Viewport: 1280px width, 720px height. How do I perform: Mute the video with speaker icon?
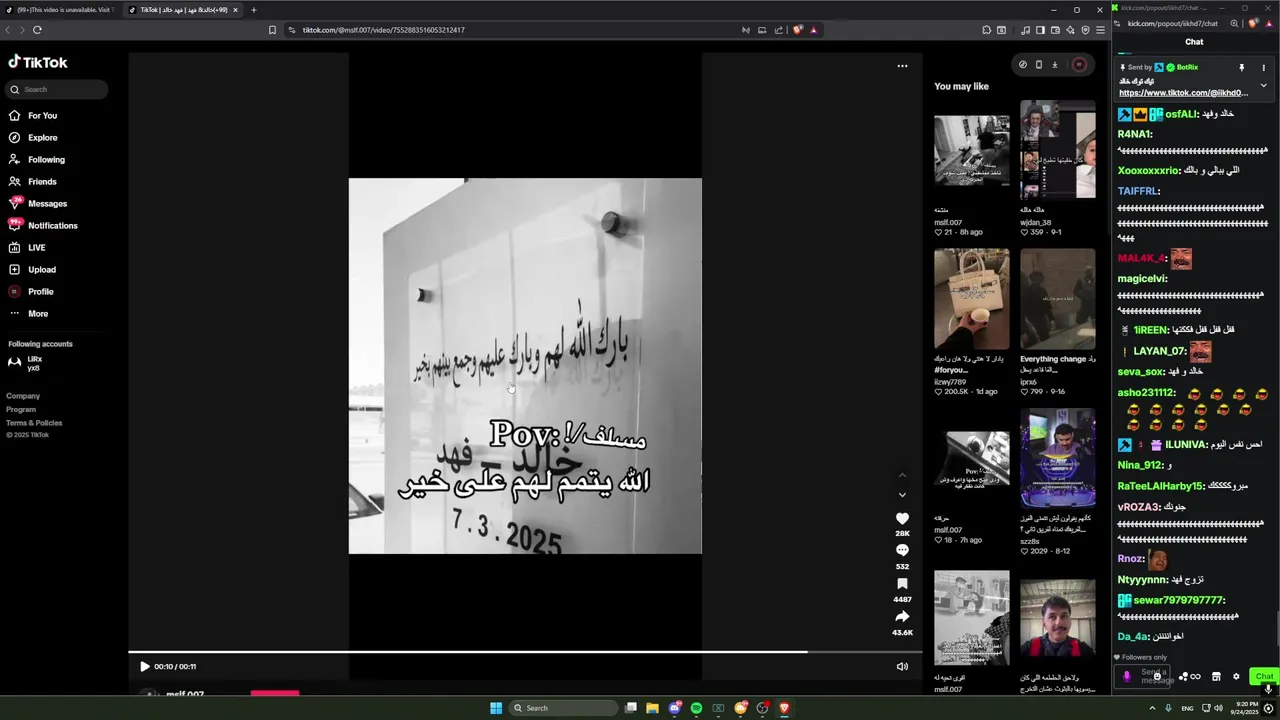902,667
